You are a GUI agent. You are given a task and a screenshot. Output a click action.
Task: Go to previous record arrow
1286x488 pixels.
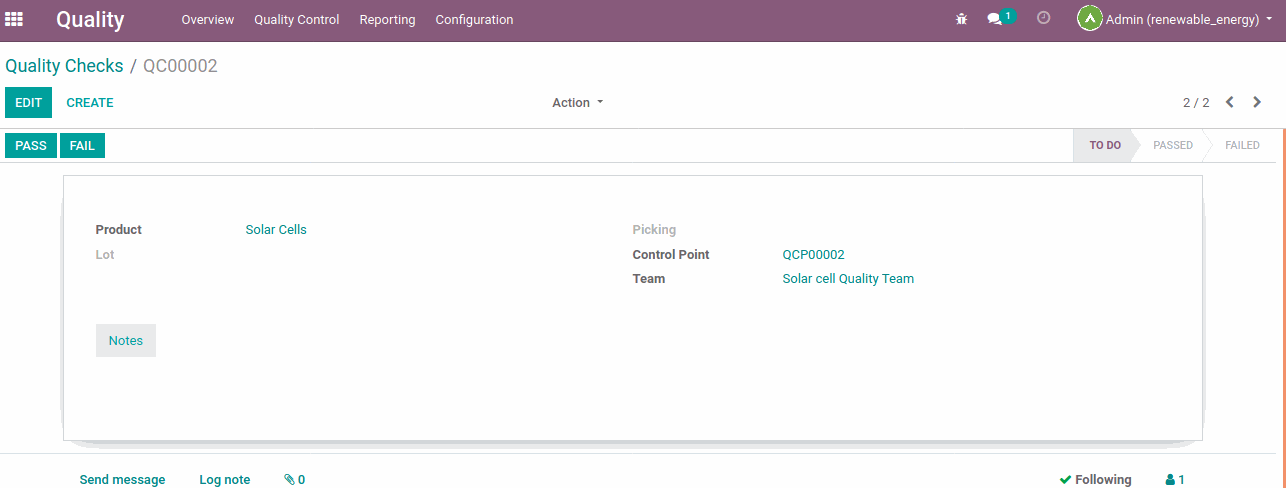click(x=1230, y=102)
